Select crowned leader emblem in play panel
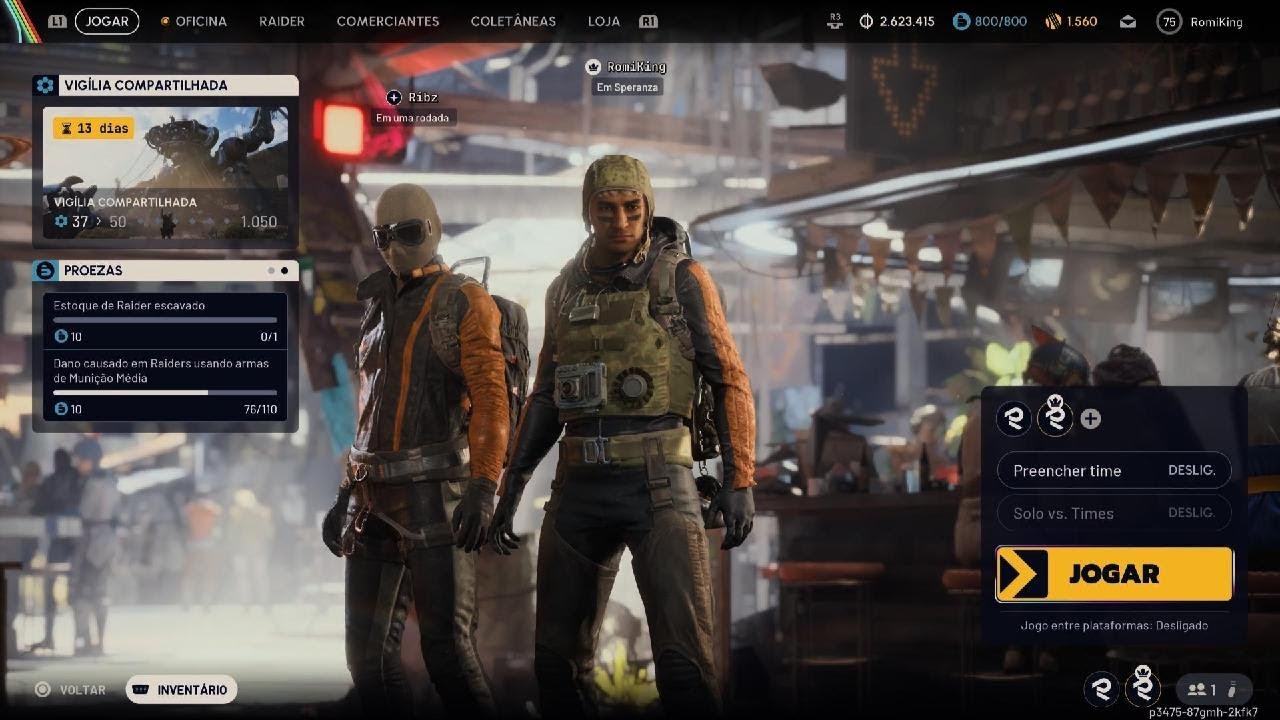This screenshot has height=720, width=1280. click(1055, 417)
